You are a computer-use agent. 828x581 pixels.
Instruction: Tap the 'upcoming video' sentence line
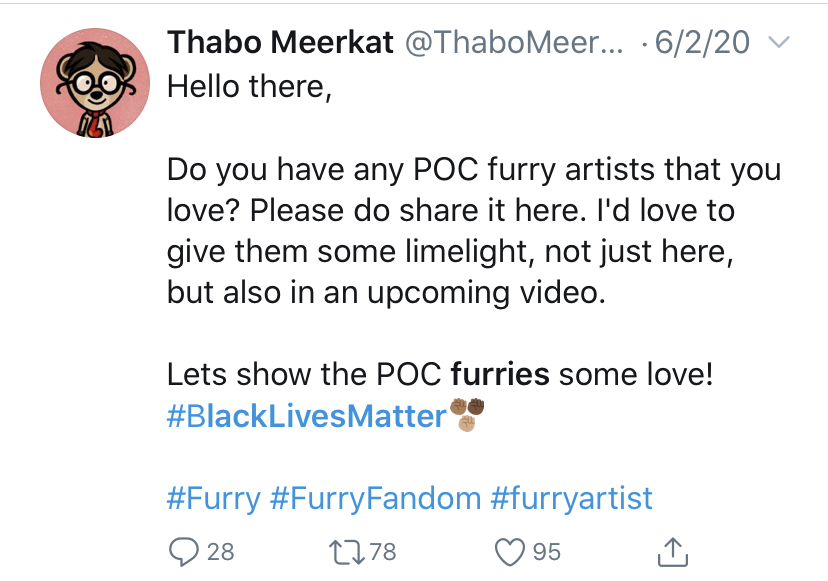coord(386,292)
